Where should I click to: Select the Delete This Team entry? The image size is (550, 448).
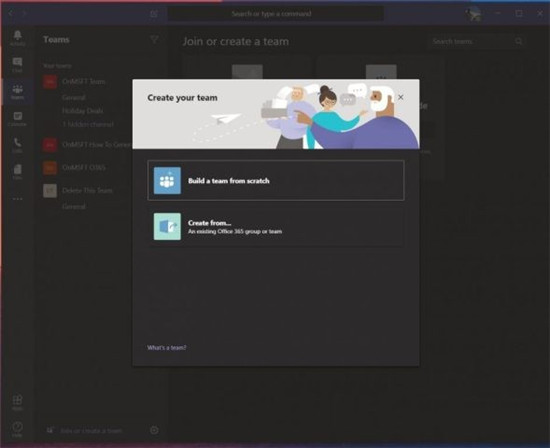pyautogui.click(x=87, y=190)
